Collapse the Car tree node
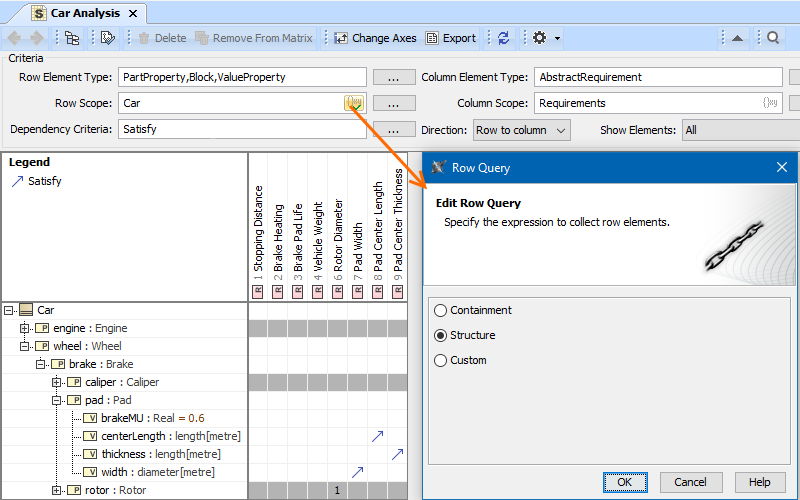Viewport: 800px width, 500px height. coord(9,310)
